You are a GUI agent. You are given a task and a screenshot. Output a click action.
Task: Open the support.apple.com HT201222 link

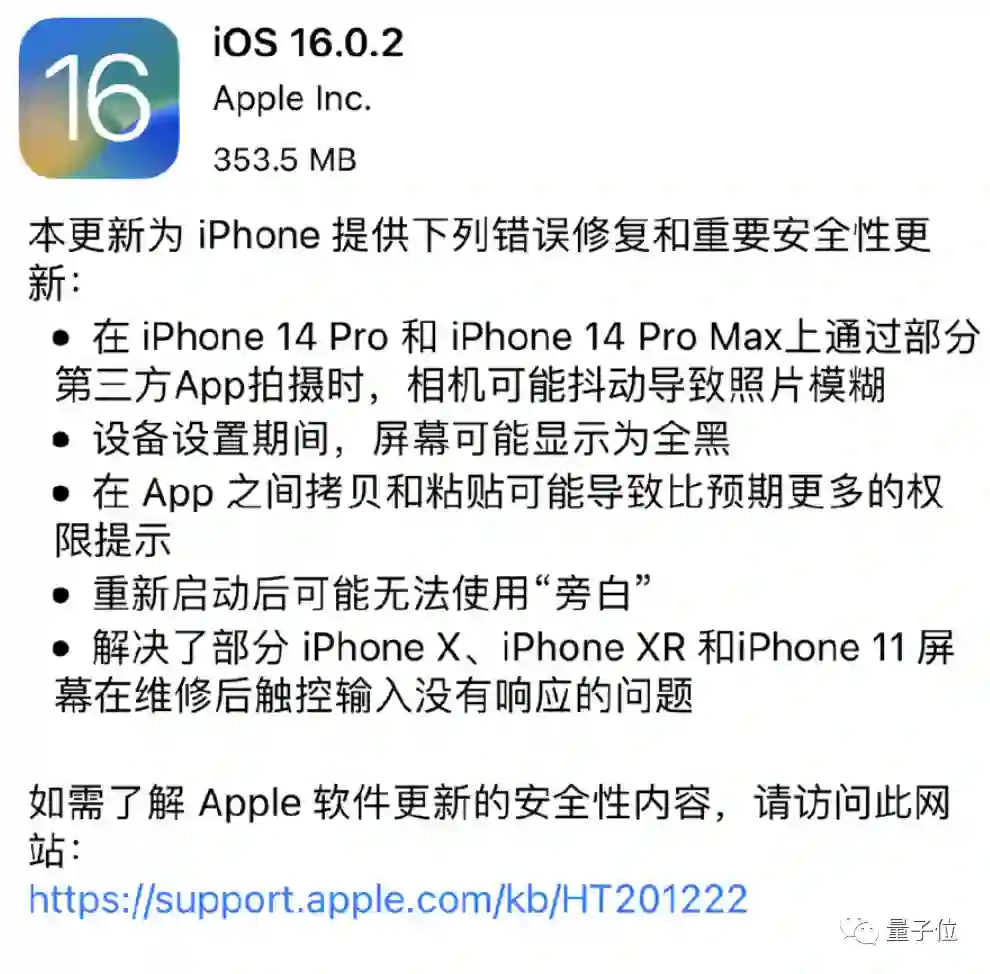[388, 899]
